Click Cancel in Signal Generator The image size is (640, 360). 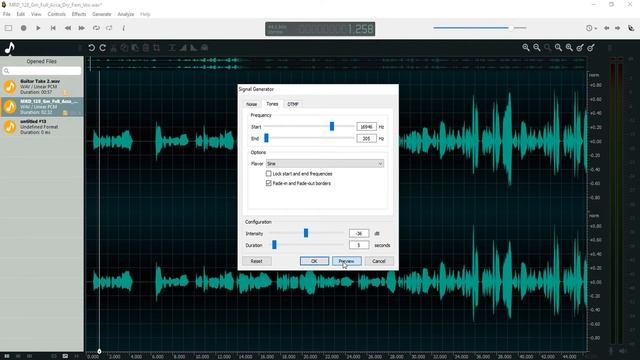point(379,261)
